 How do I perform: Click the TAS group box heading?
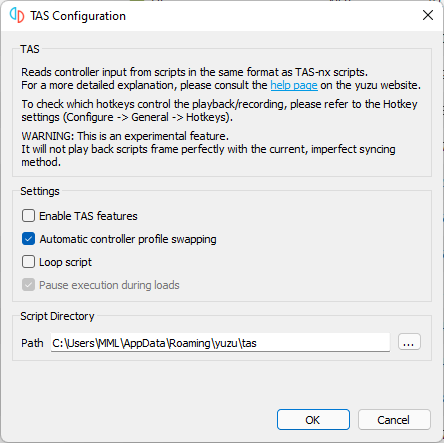pyautogui.click(x=30, y=49)
